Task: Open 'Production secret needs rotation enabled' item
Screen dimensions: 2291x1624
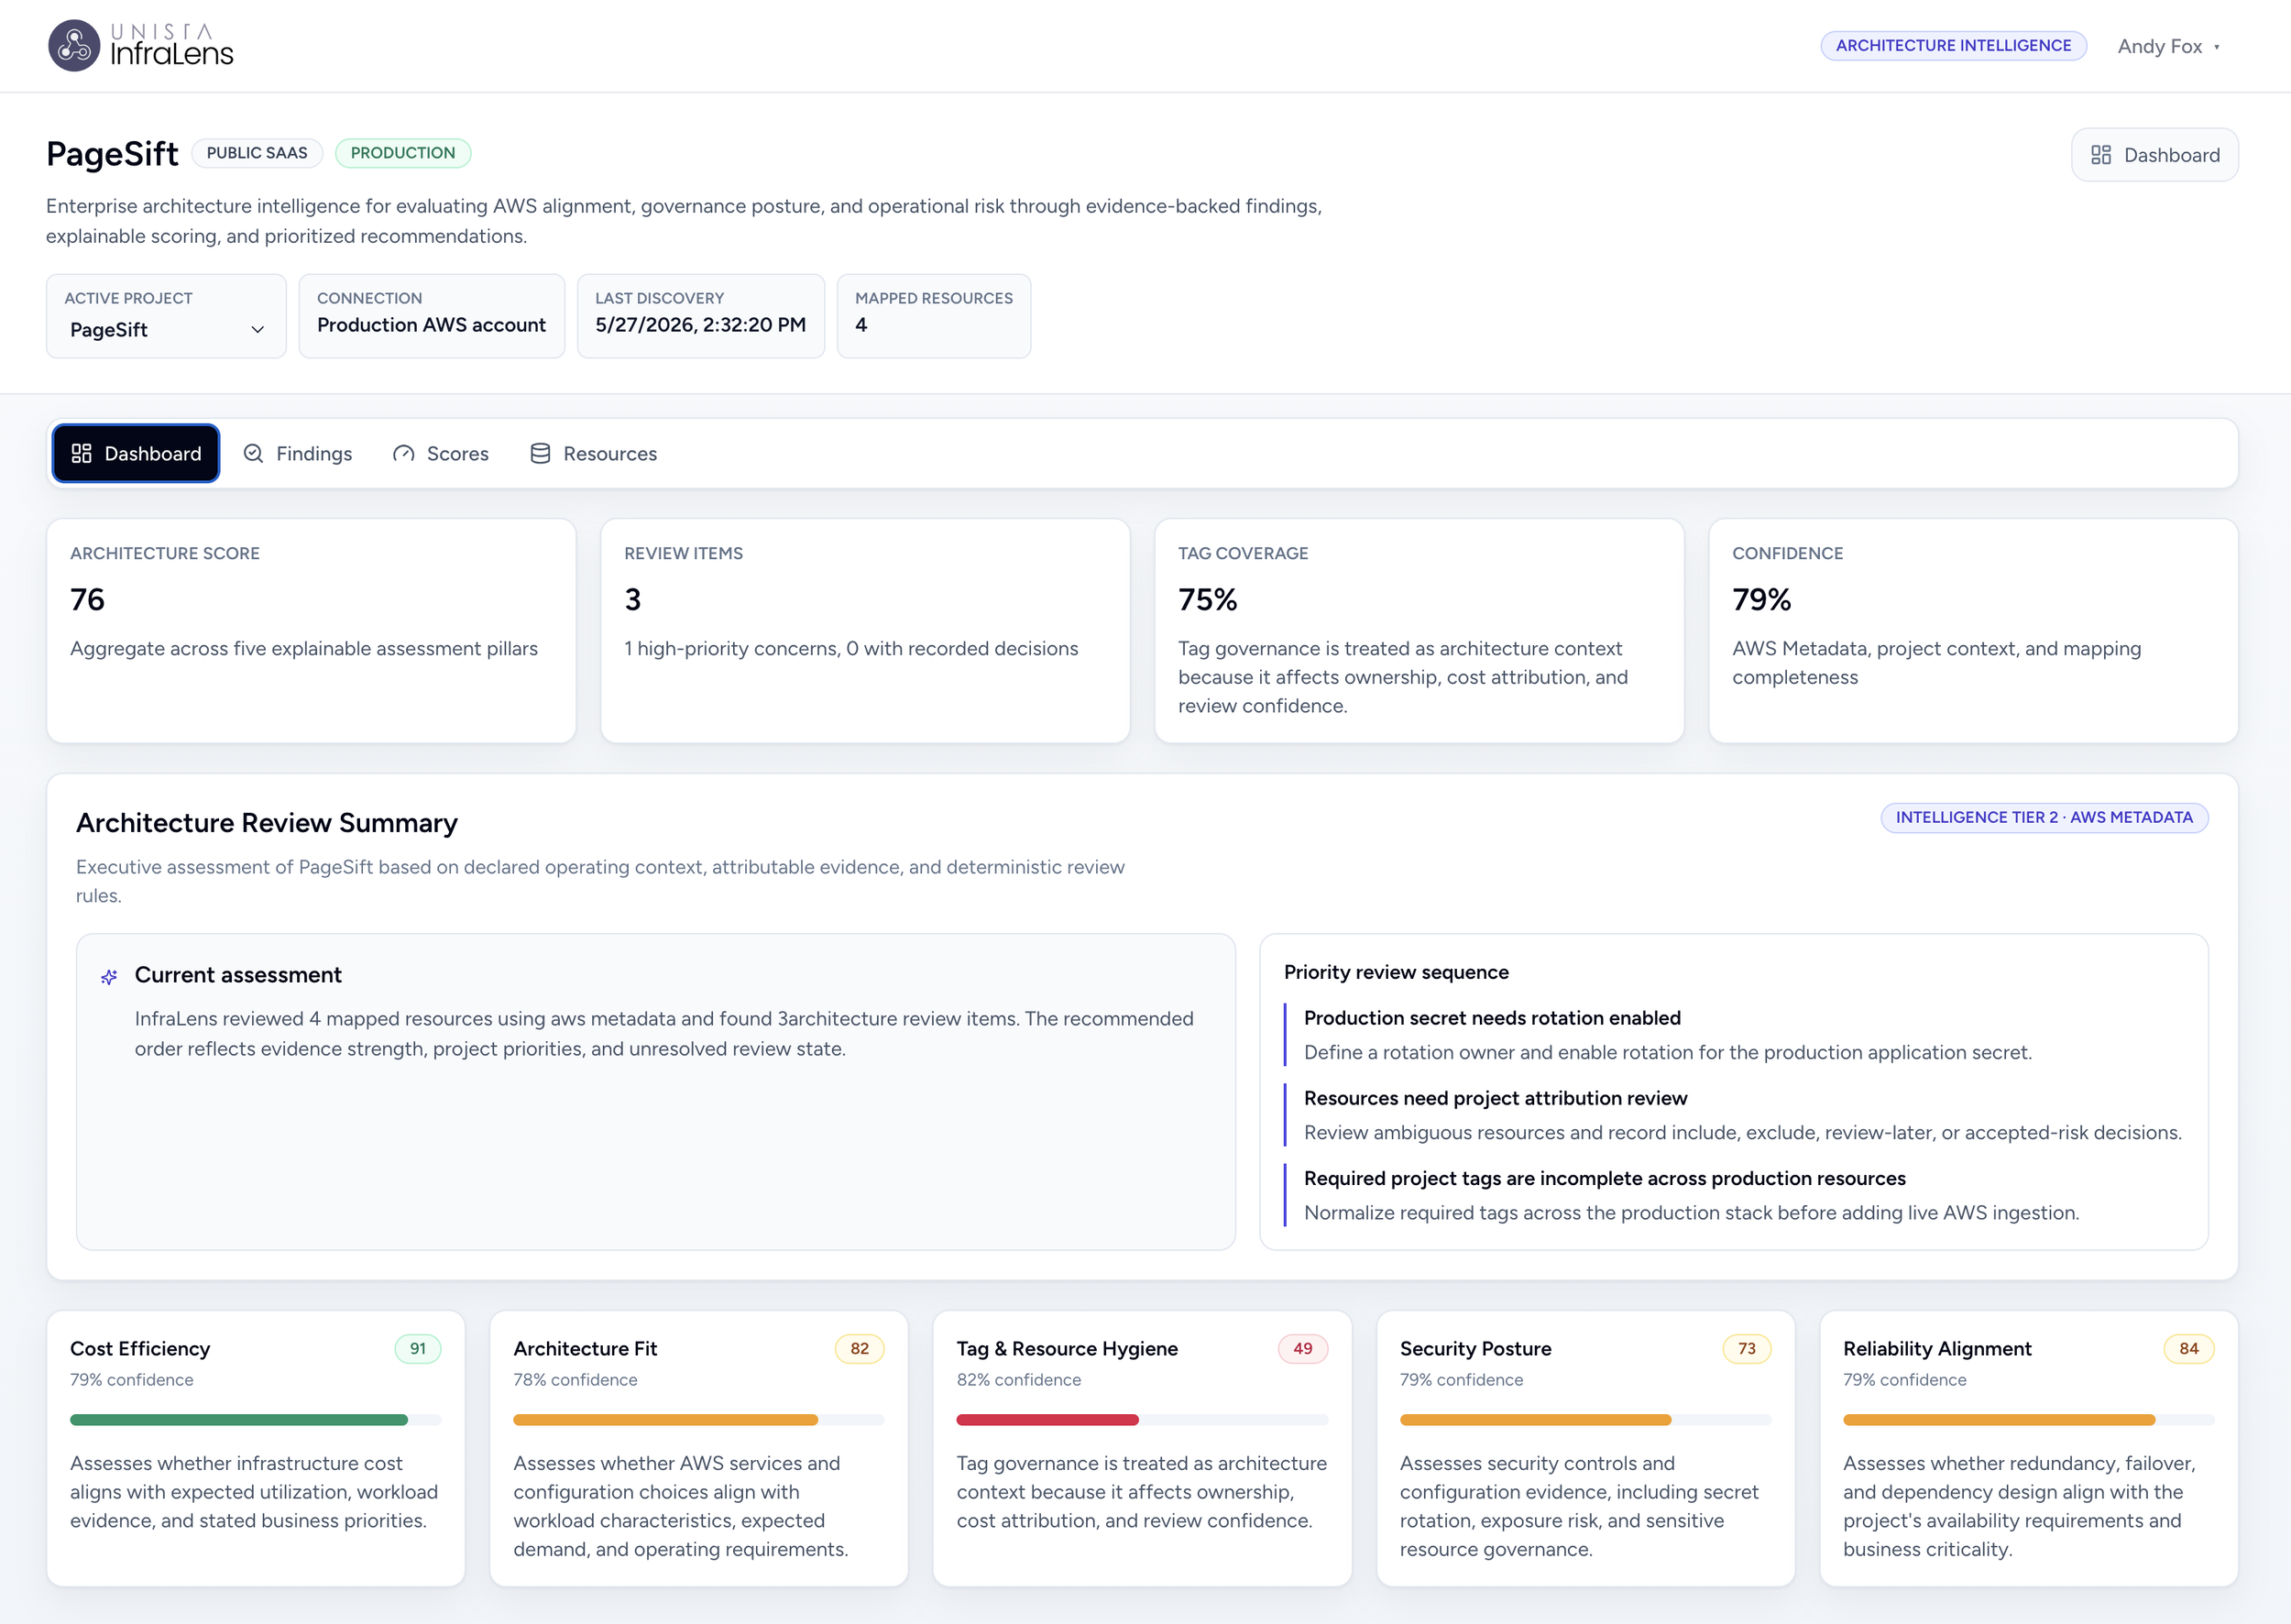Action: [1491, 1018]
